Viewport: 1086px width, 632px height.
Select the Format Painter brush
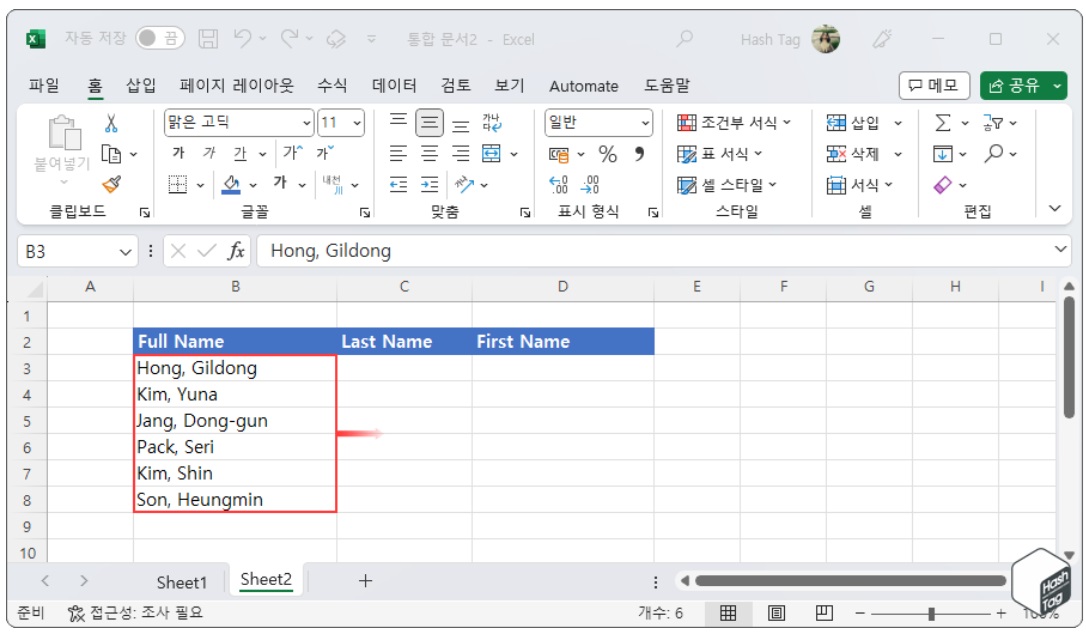pos(111,184)
